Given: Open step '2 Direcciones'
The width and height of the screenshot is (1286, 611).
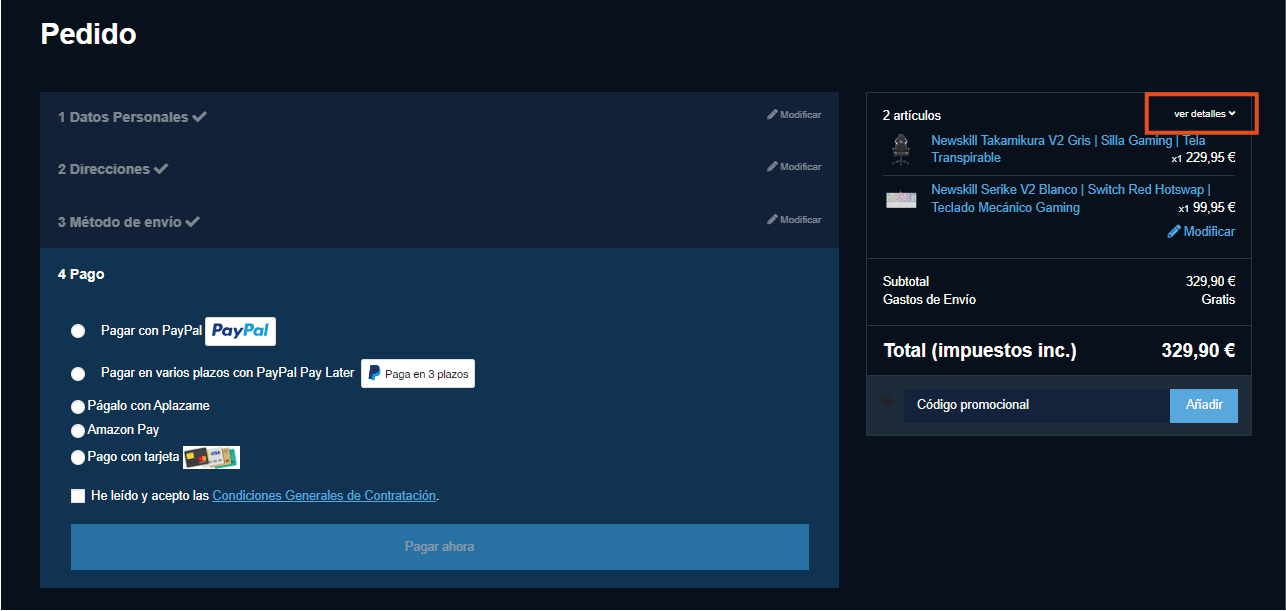Looking at the screenshot, I should pos(113,169).
